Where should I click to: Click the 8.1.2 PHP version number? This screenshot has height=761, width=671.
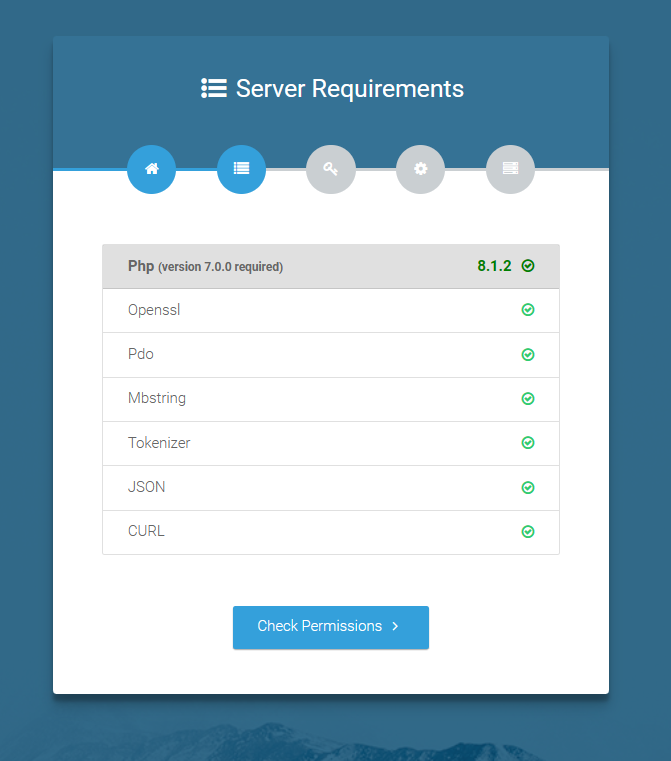(494, 266)
